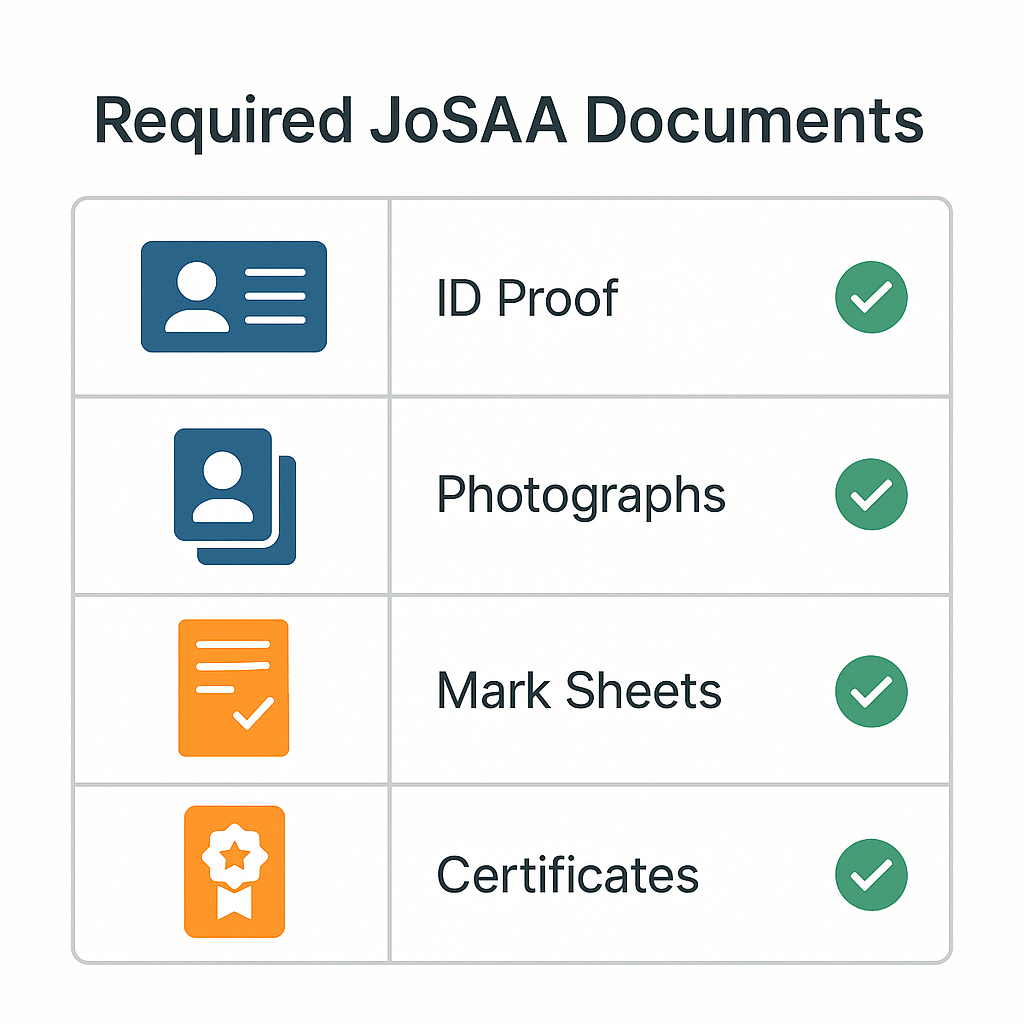This screenshot has height=1024, width=1024.
Task: Toggle the green check for ID Proof
Action: click(x=871, y=297)
